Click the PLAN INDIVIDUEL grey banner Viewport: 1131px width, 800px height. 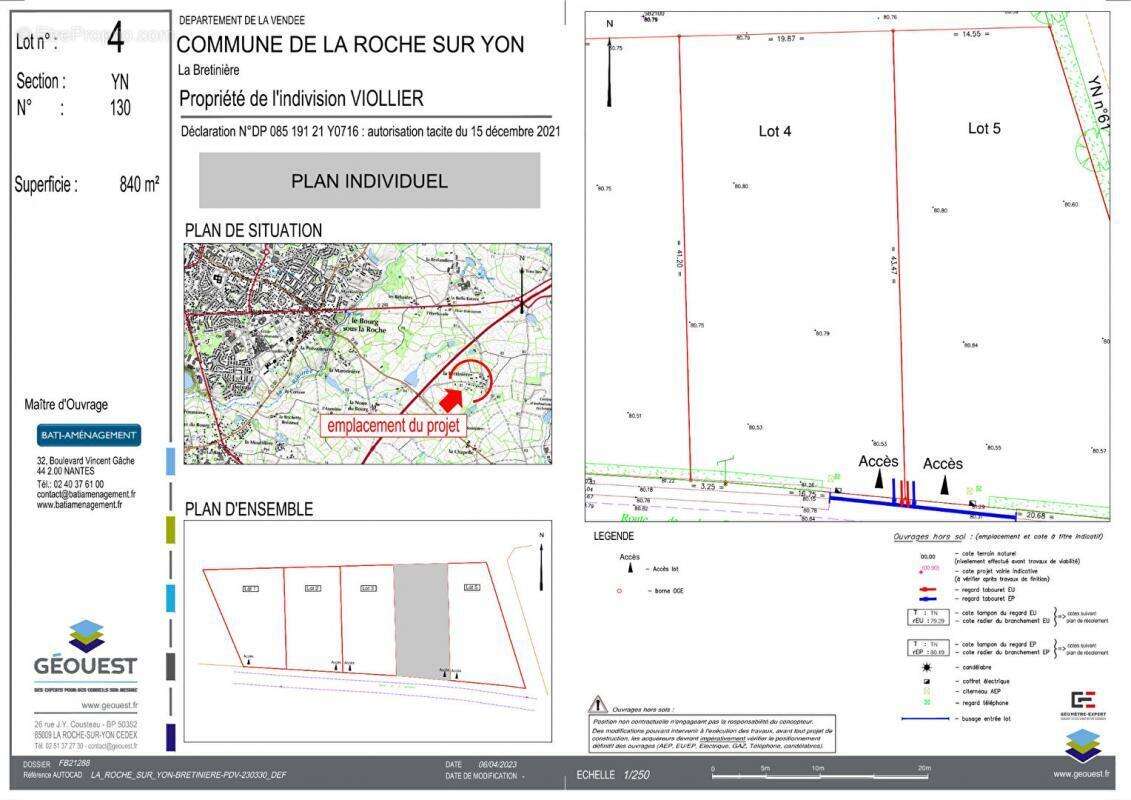(x=369, y=181)
